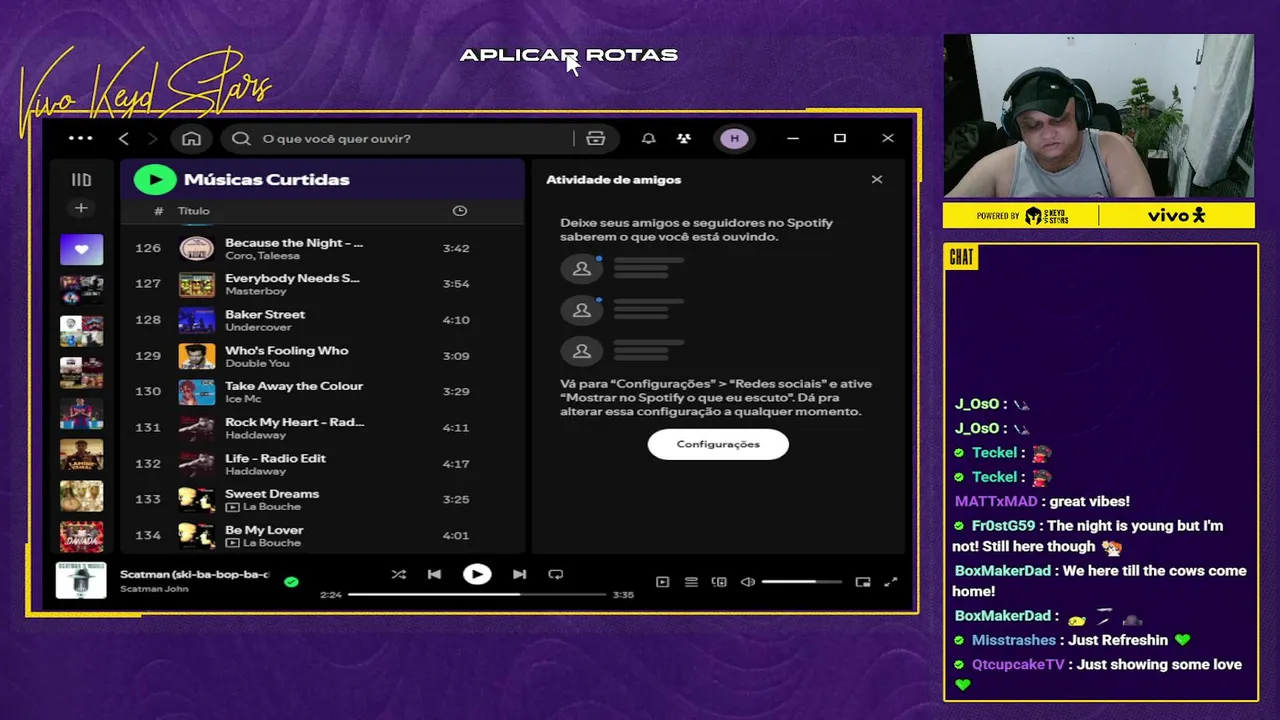Open the Browse icon in search bar

[596, 138]
